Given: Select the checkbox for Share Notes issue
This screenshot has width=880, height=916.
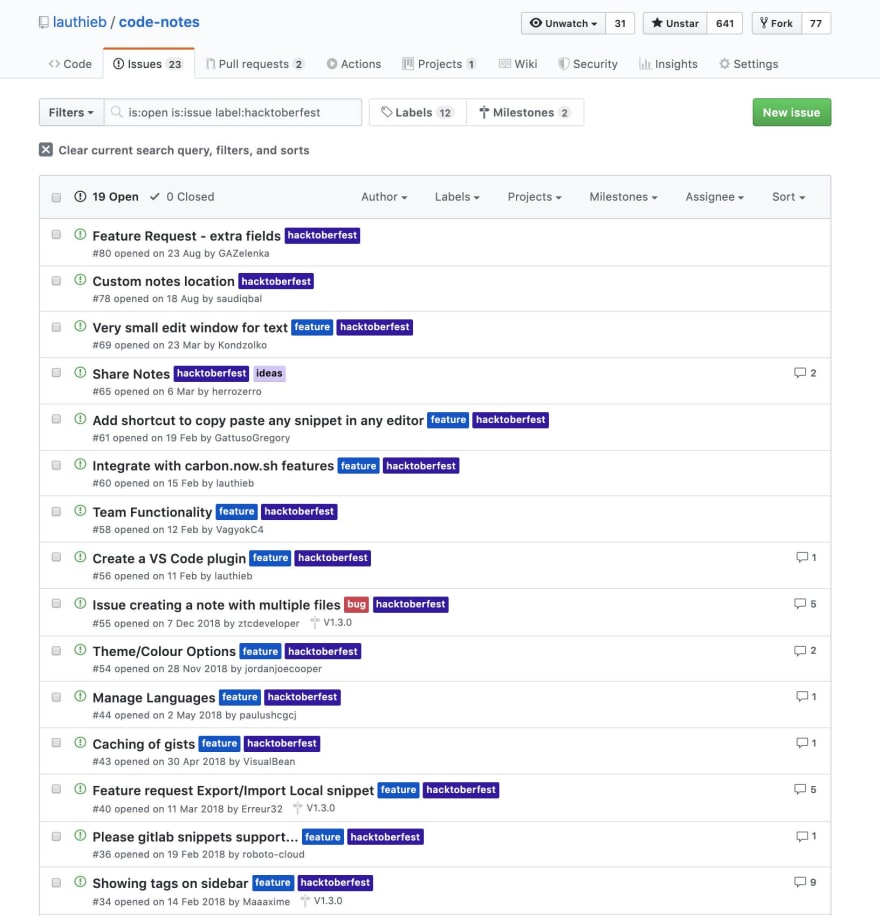Looking at the screenshot, I should (x=56, y=372).
